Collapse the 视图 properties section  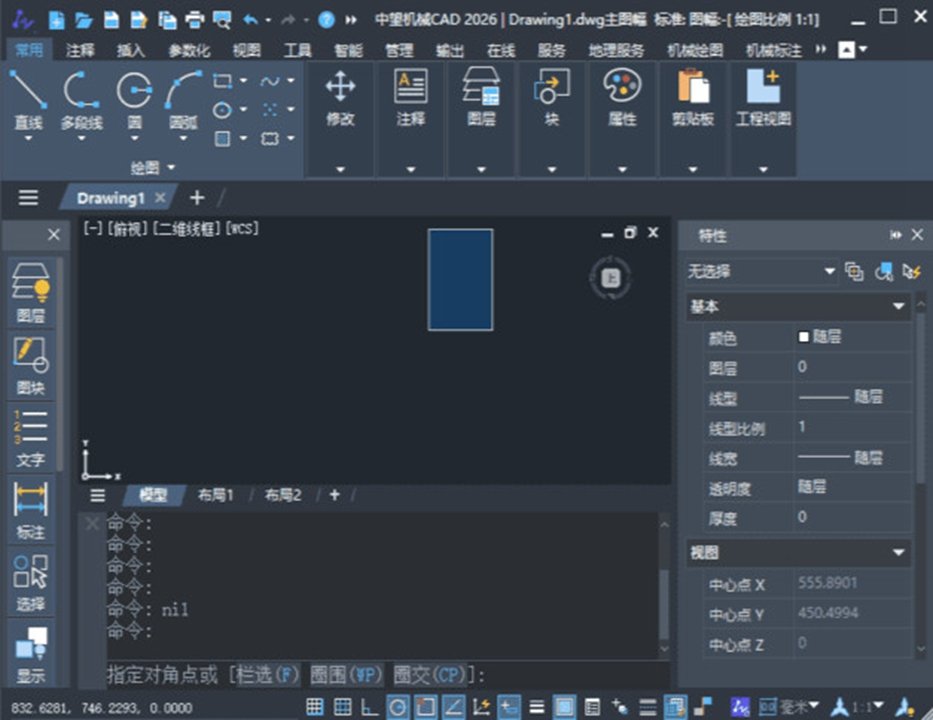pyautogui.click(x=898, y=553)
